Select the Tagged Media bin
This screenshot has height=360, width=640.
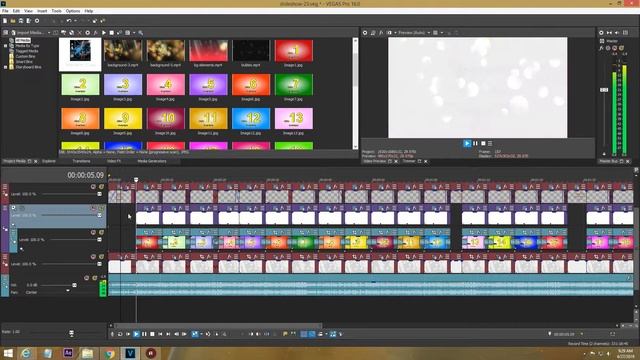pos(27,51)
